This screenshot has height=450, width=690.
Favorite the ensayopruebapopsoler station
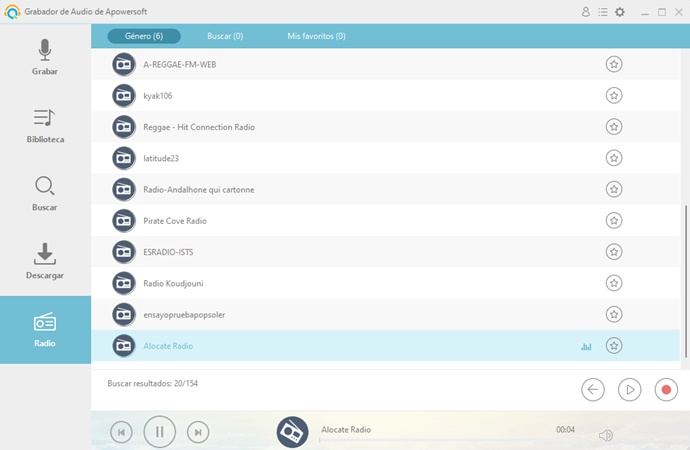click(614, 314)
